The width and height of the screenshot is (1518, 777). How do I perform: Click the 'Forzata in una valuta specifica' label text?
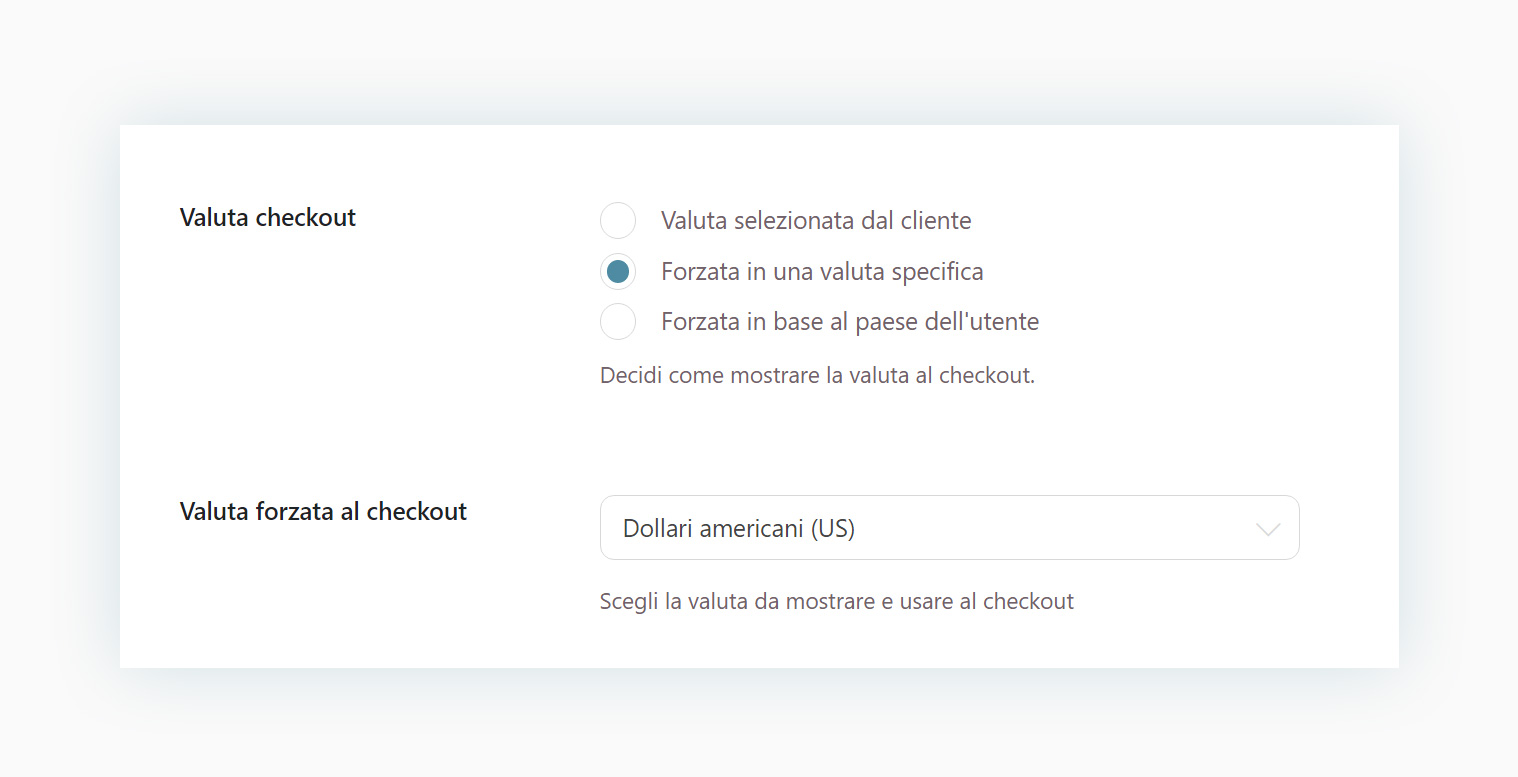[x=822, y=271]
